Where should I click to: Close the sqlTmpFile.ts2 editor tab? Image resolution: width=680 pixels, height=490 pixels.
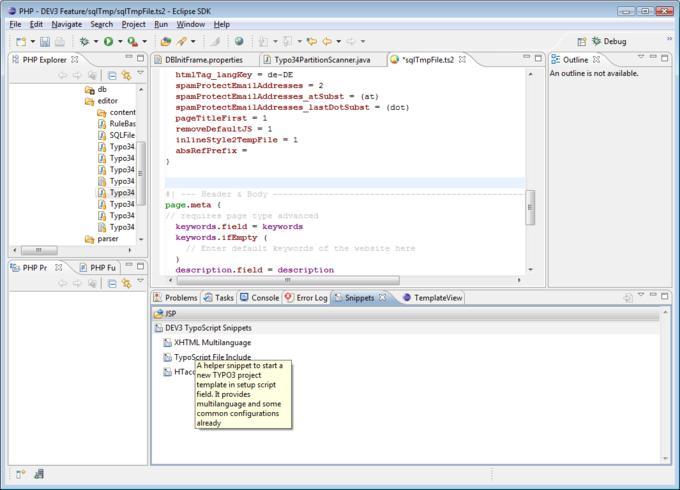[462, 59]
